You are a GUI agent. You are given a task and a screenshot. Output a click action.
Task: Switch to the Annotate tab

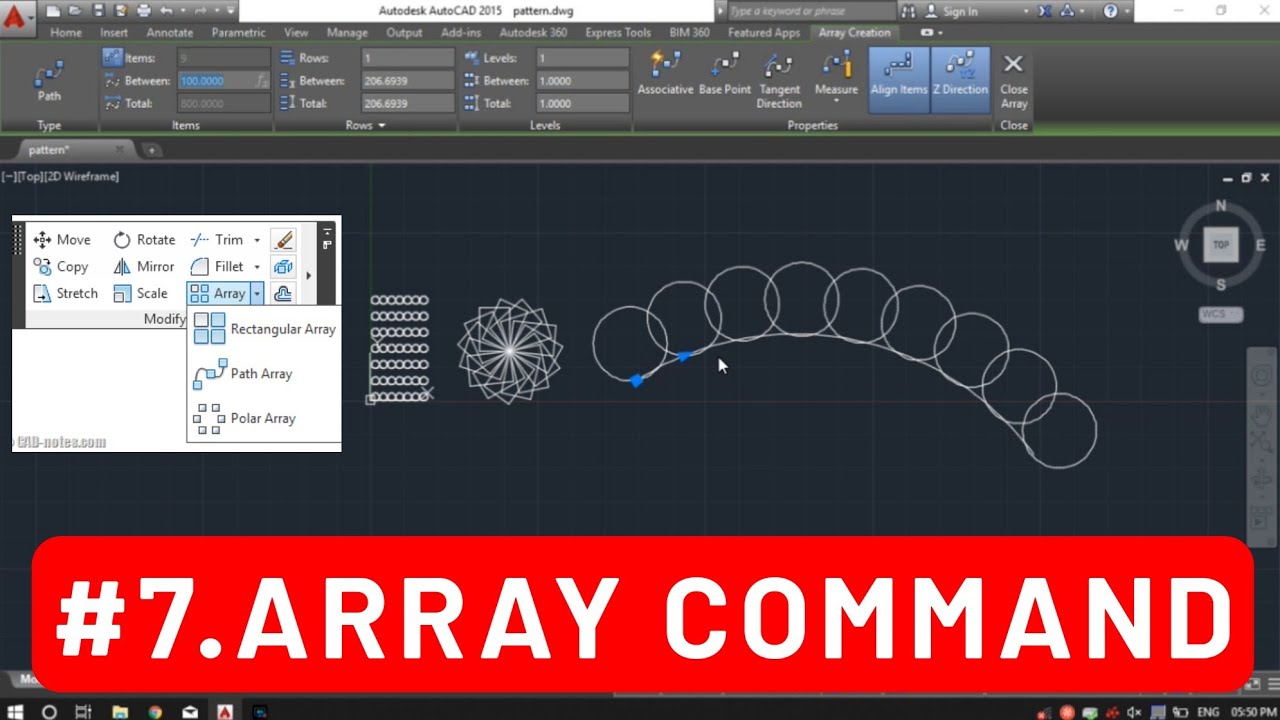[170, 33]
